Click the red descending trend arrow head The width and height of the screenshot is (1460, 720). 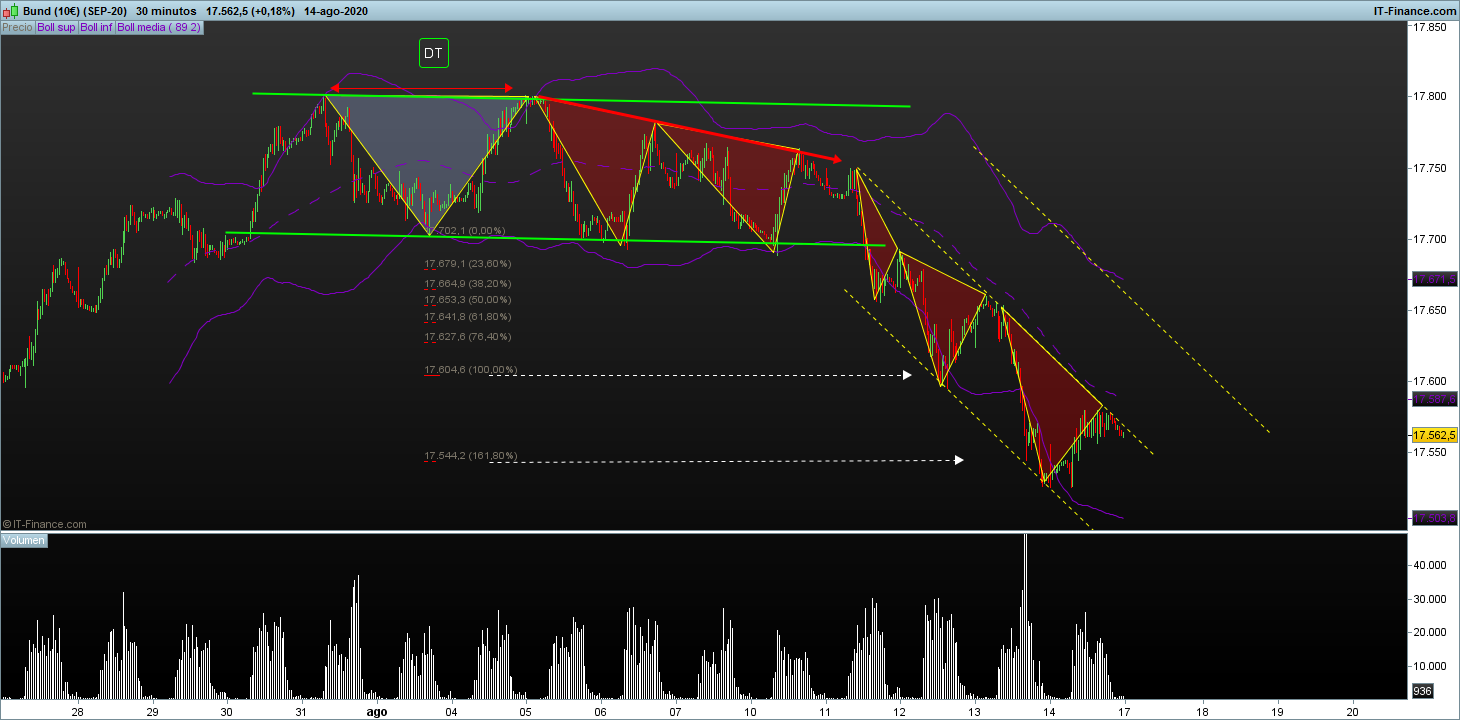click(836, 159)
